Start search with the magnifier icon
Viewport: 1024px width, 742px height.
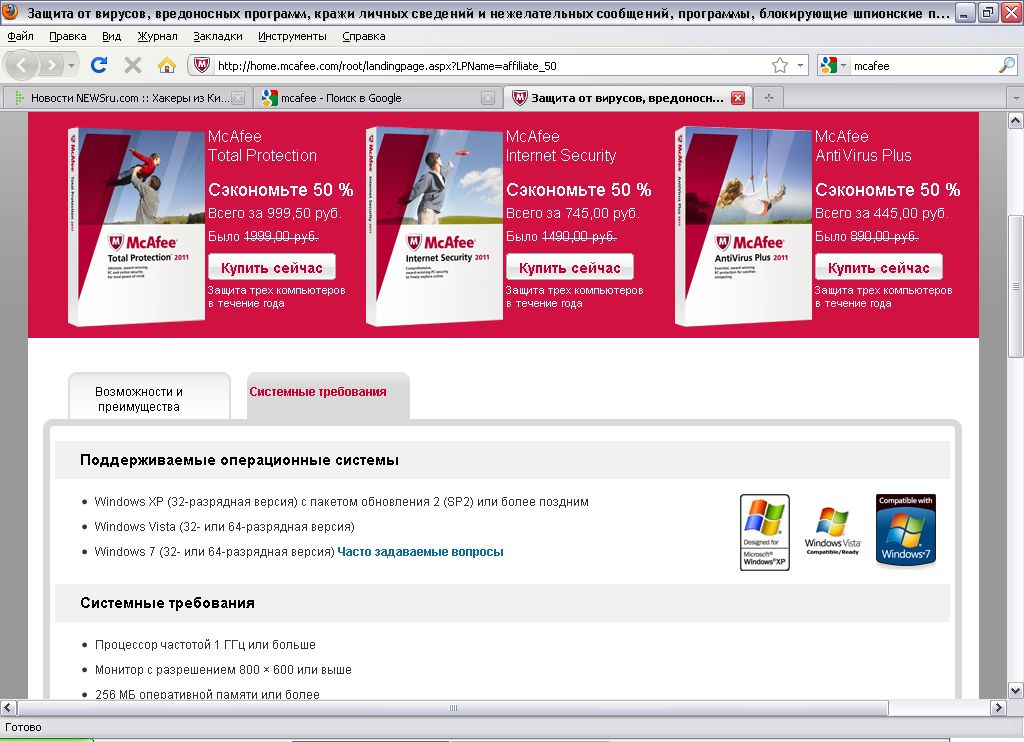click(x=1007, y=65)
